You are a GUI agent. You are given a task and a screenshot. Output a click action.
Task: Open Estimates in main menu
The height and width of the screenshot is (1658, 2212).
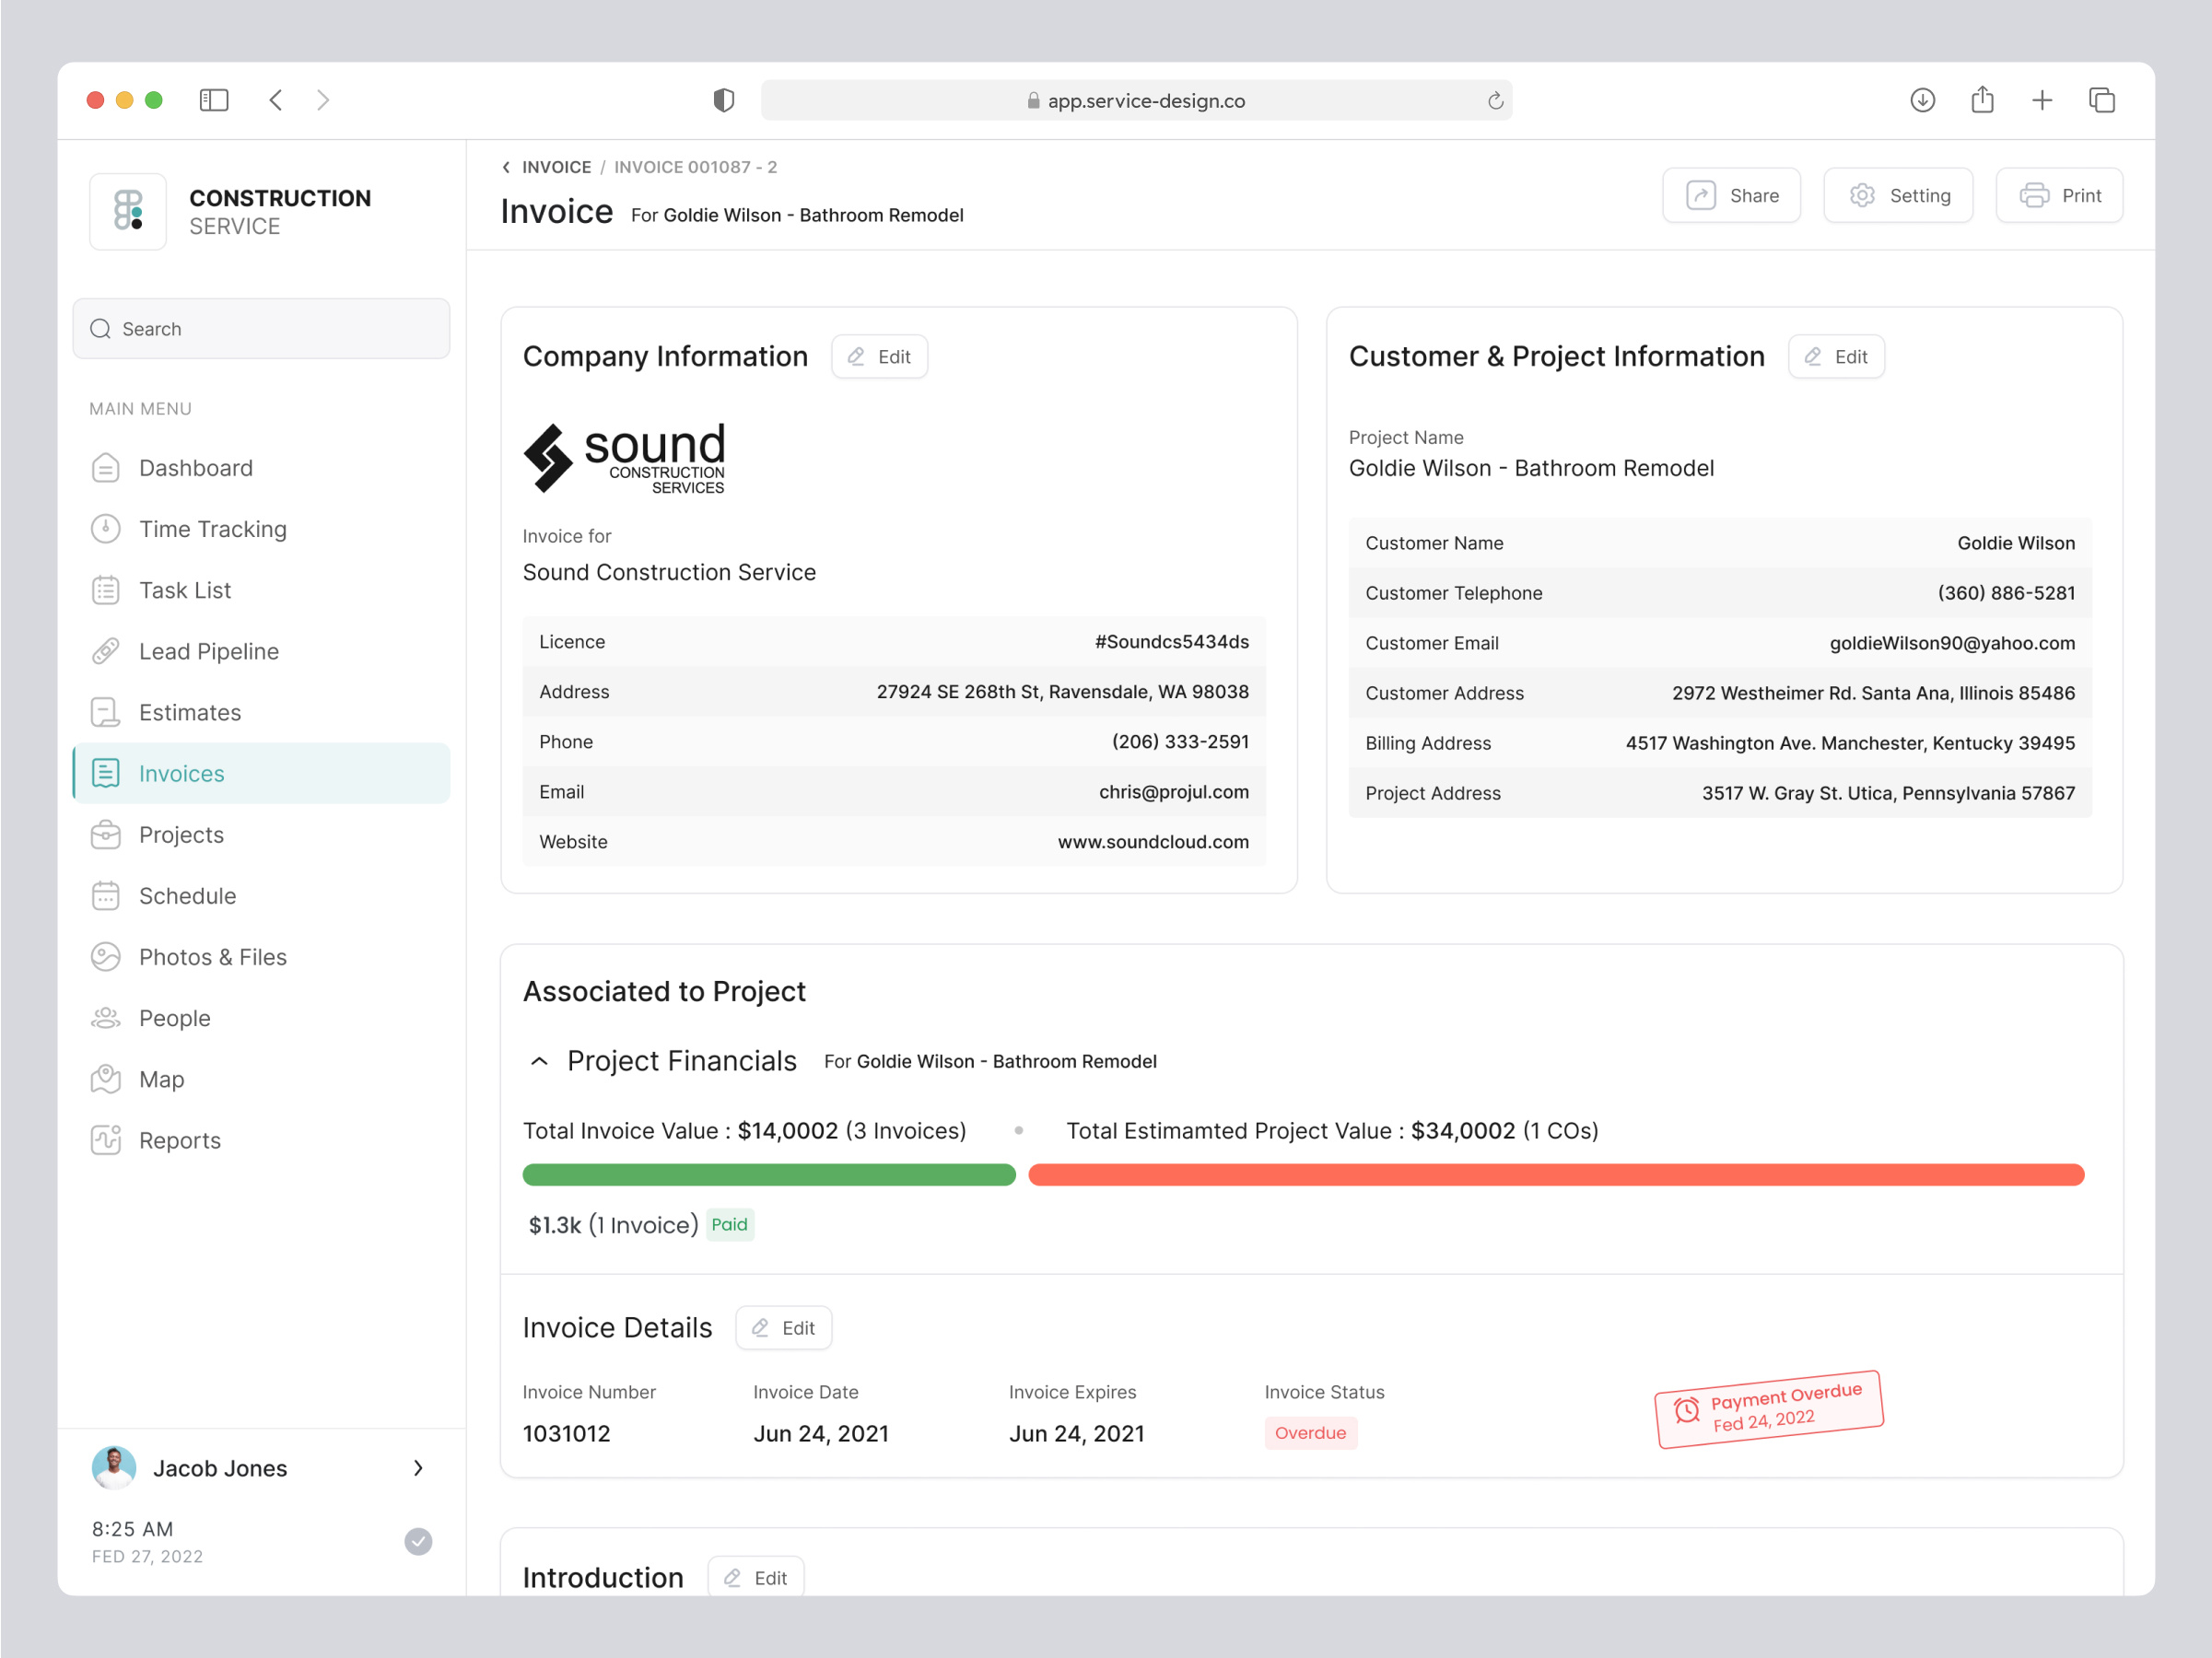click(190, 712)
